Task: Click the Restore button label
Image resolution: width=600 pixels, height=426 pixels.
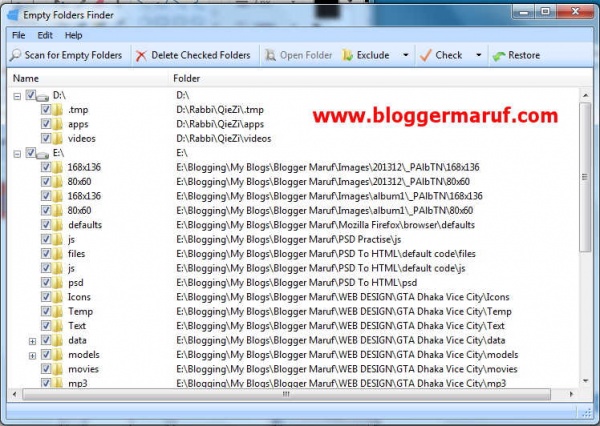Action: 524,55
